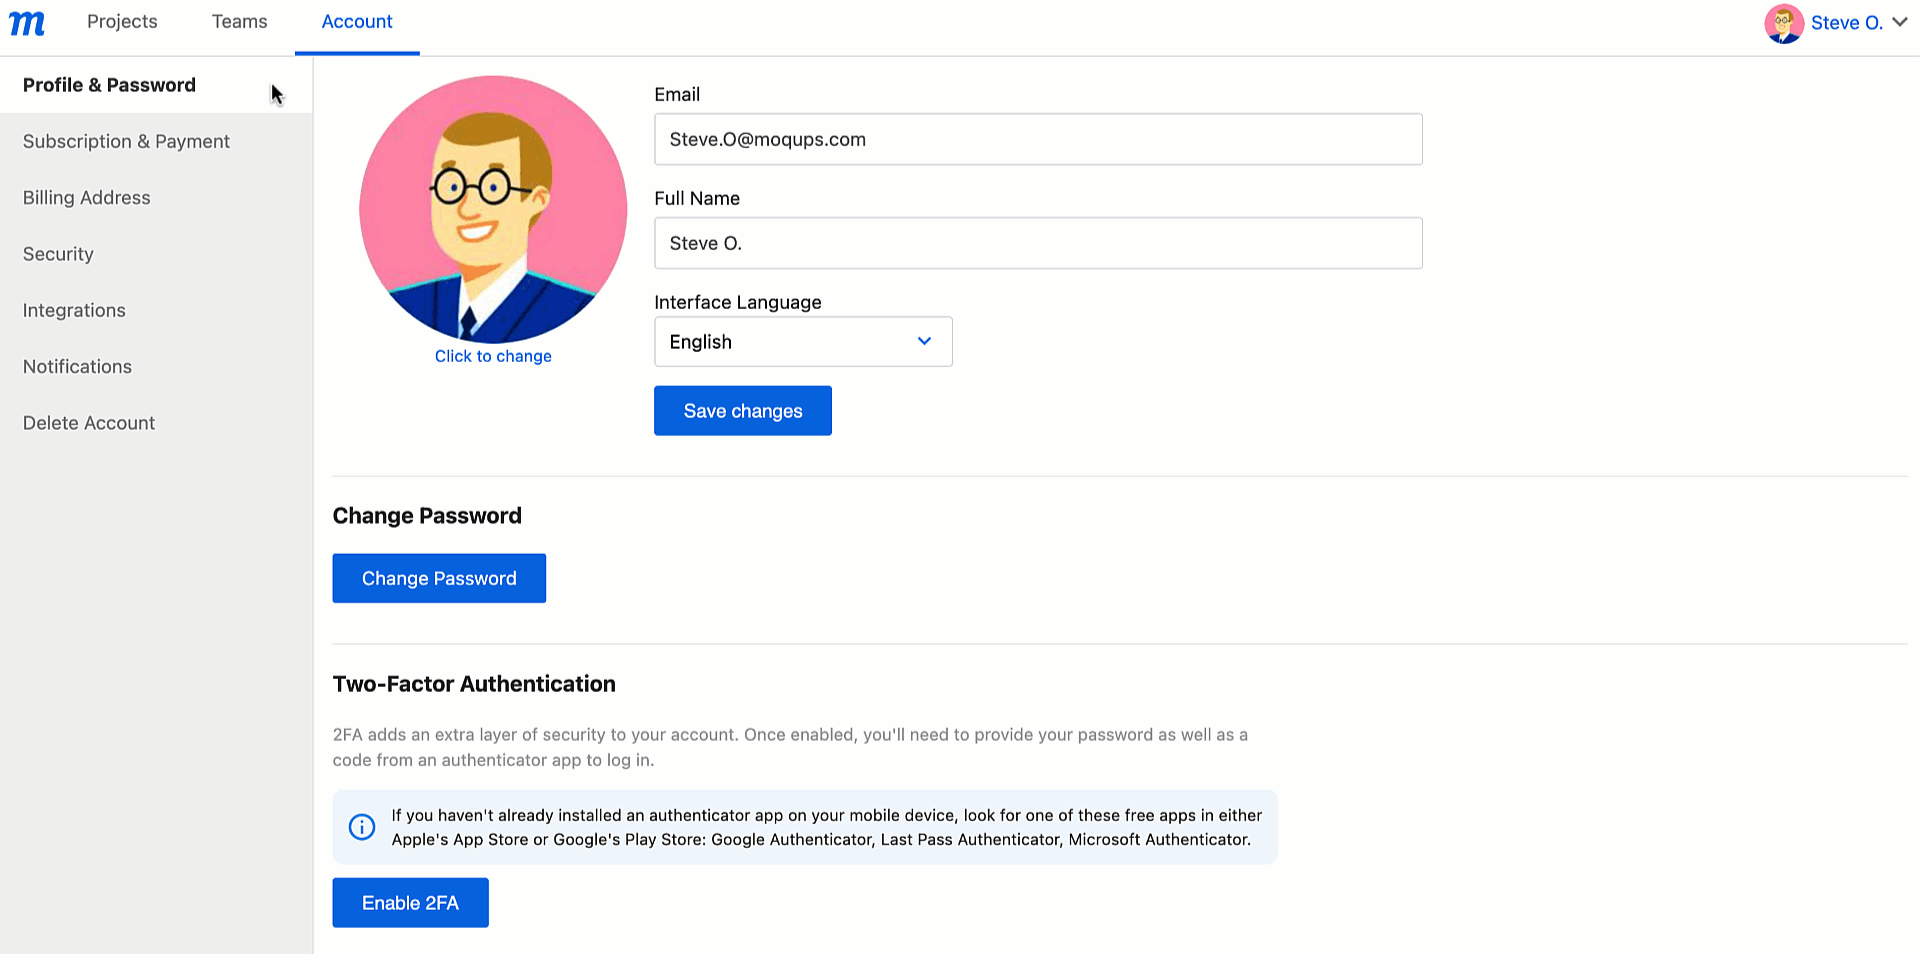The width and height of the screenshot is (1920, 954).
Task: Open Security settings
Action: point(57,254)
